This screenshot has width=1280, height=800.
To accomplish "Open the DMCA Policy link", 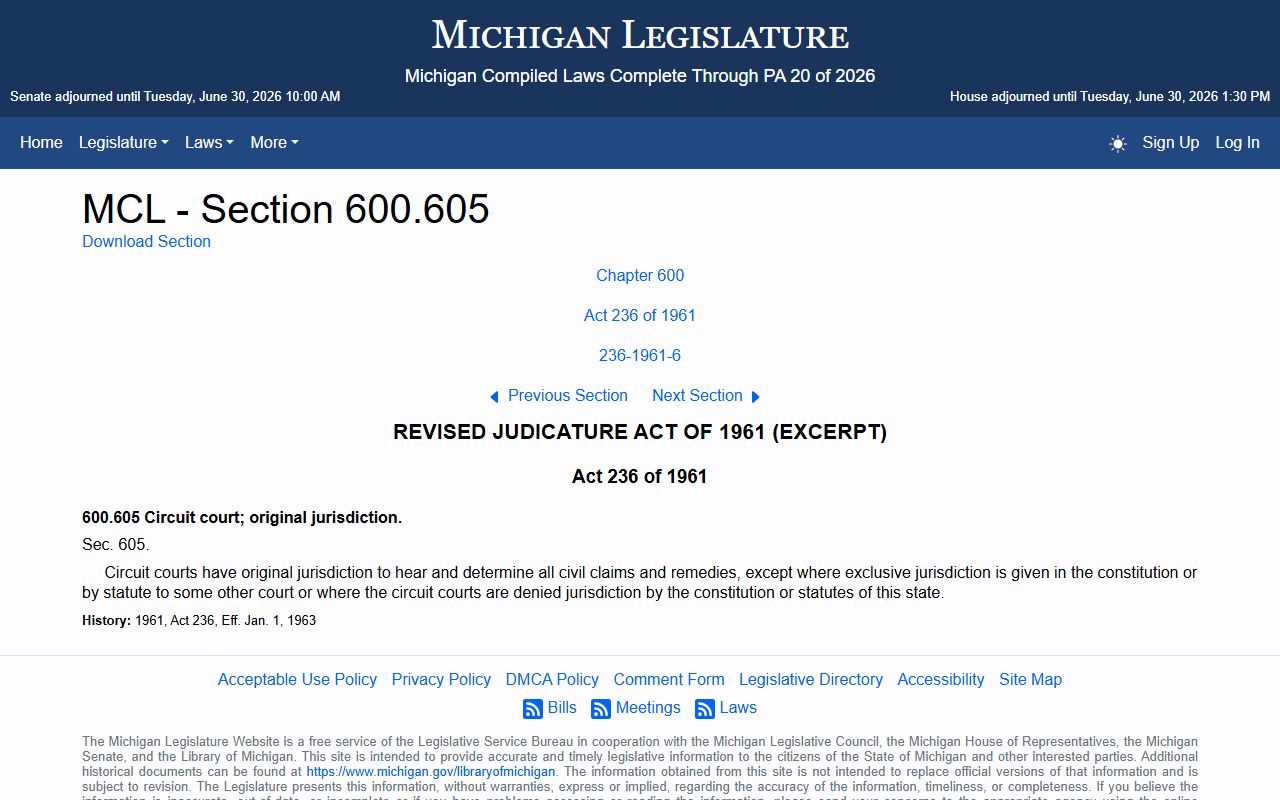I will click(552, 679).
